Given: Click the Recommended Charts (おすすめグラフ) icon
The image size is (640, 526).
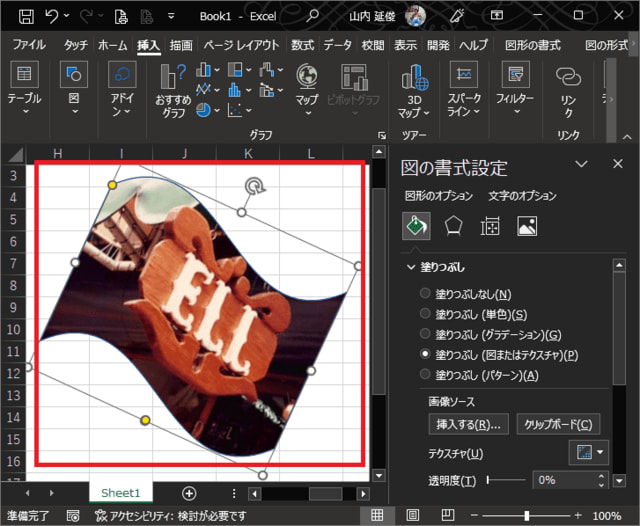Looking at the screenshot, I should click(172, 86).
